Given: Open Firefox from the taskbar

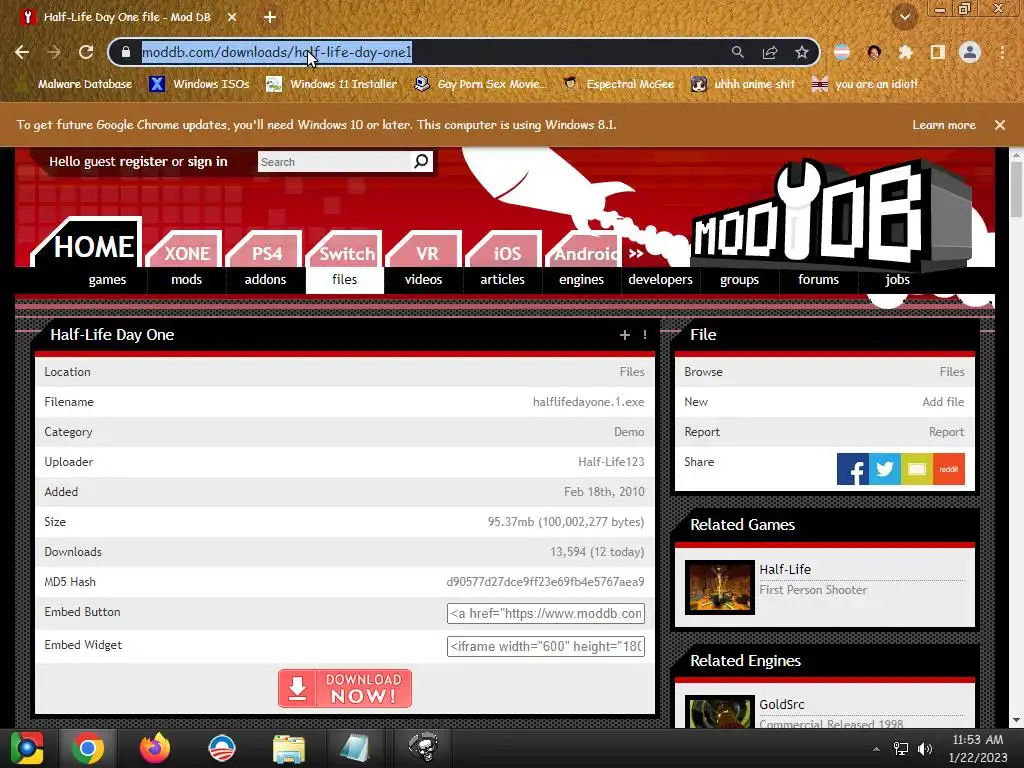Looking at the screenshot, I should click(155, 748).
